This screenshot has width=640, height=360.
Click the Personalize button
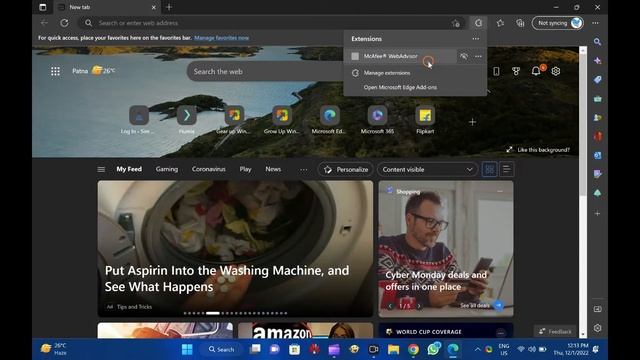tap(346, 169)
